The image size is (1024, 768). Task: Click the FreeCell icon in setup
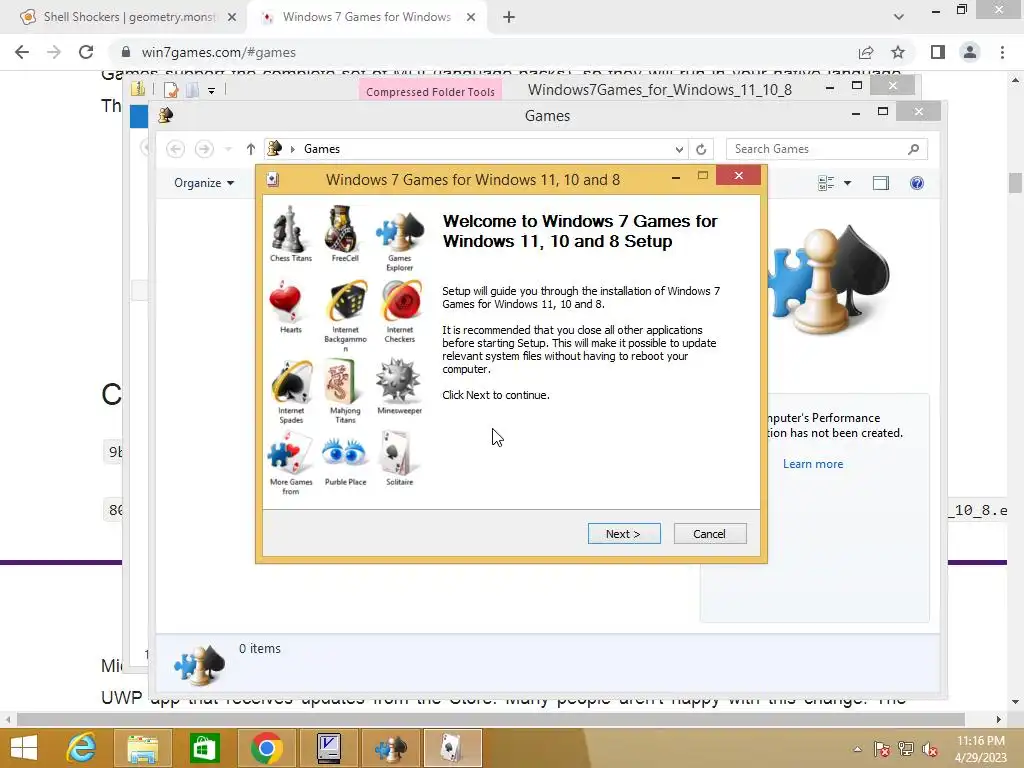point(344,229)
